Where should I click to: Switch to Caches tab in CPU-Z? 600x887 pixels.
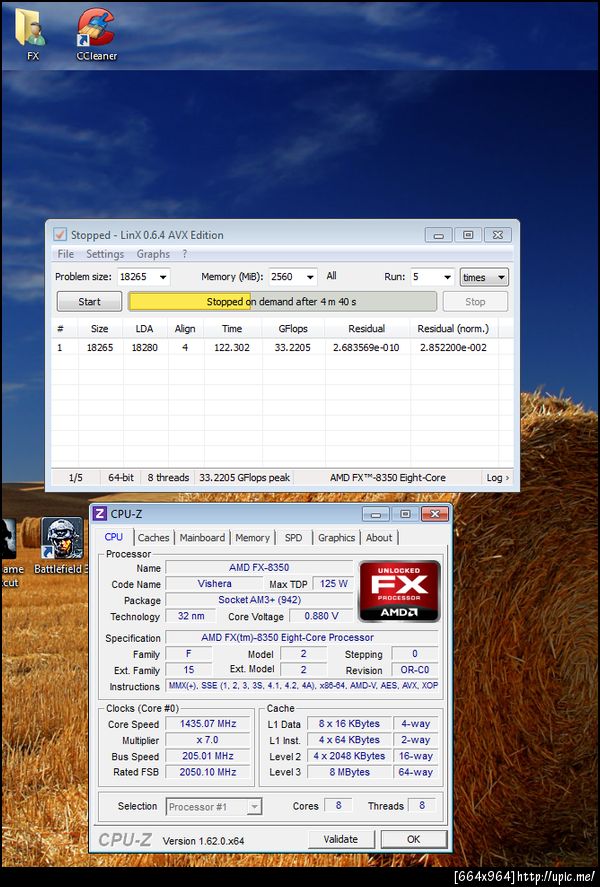pyautogui.click(x=153, y=537)
